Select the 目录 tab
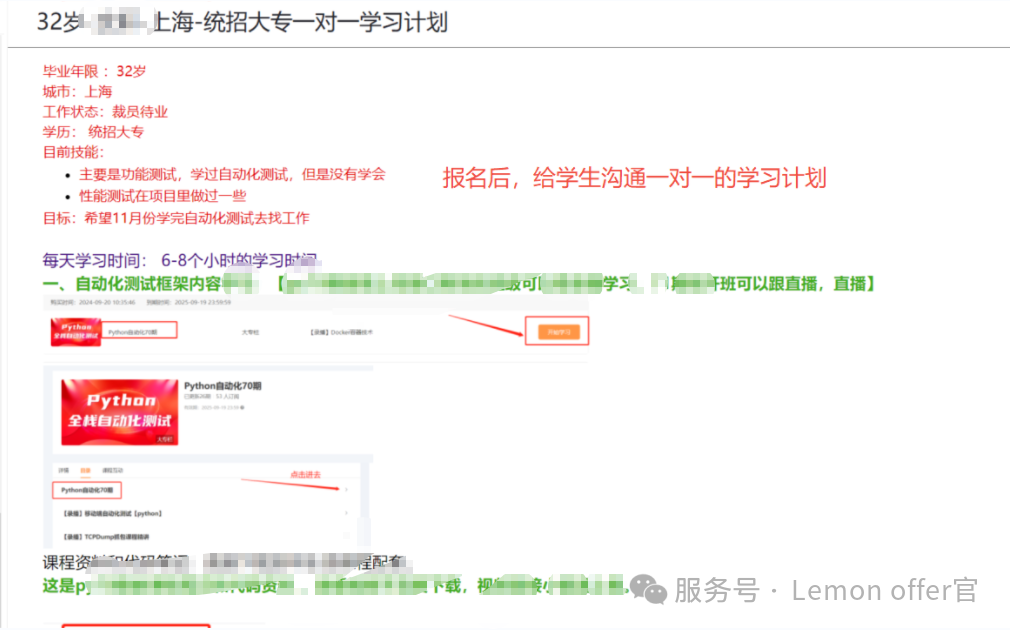1010x630 pixels. [86, 470]
